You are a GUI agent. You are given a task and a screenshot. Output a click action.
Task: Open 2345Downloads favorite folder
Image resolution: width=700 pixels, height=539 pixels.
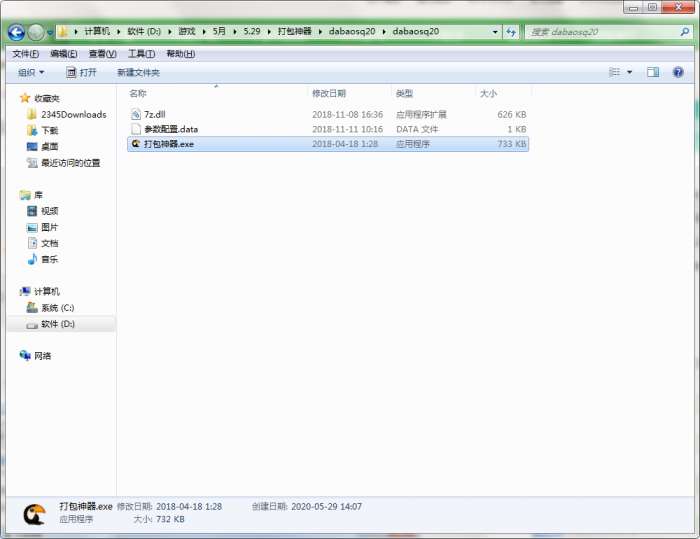tap(74, 114)
